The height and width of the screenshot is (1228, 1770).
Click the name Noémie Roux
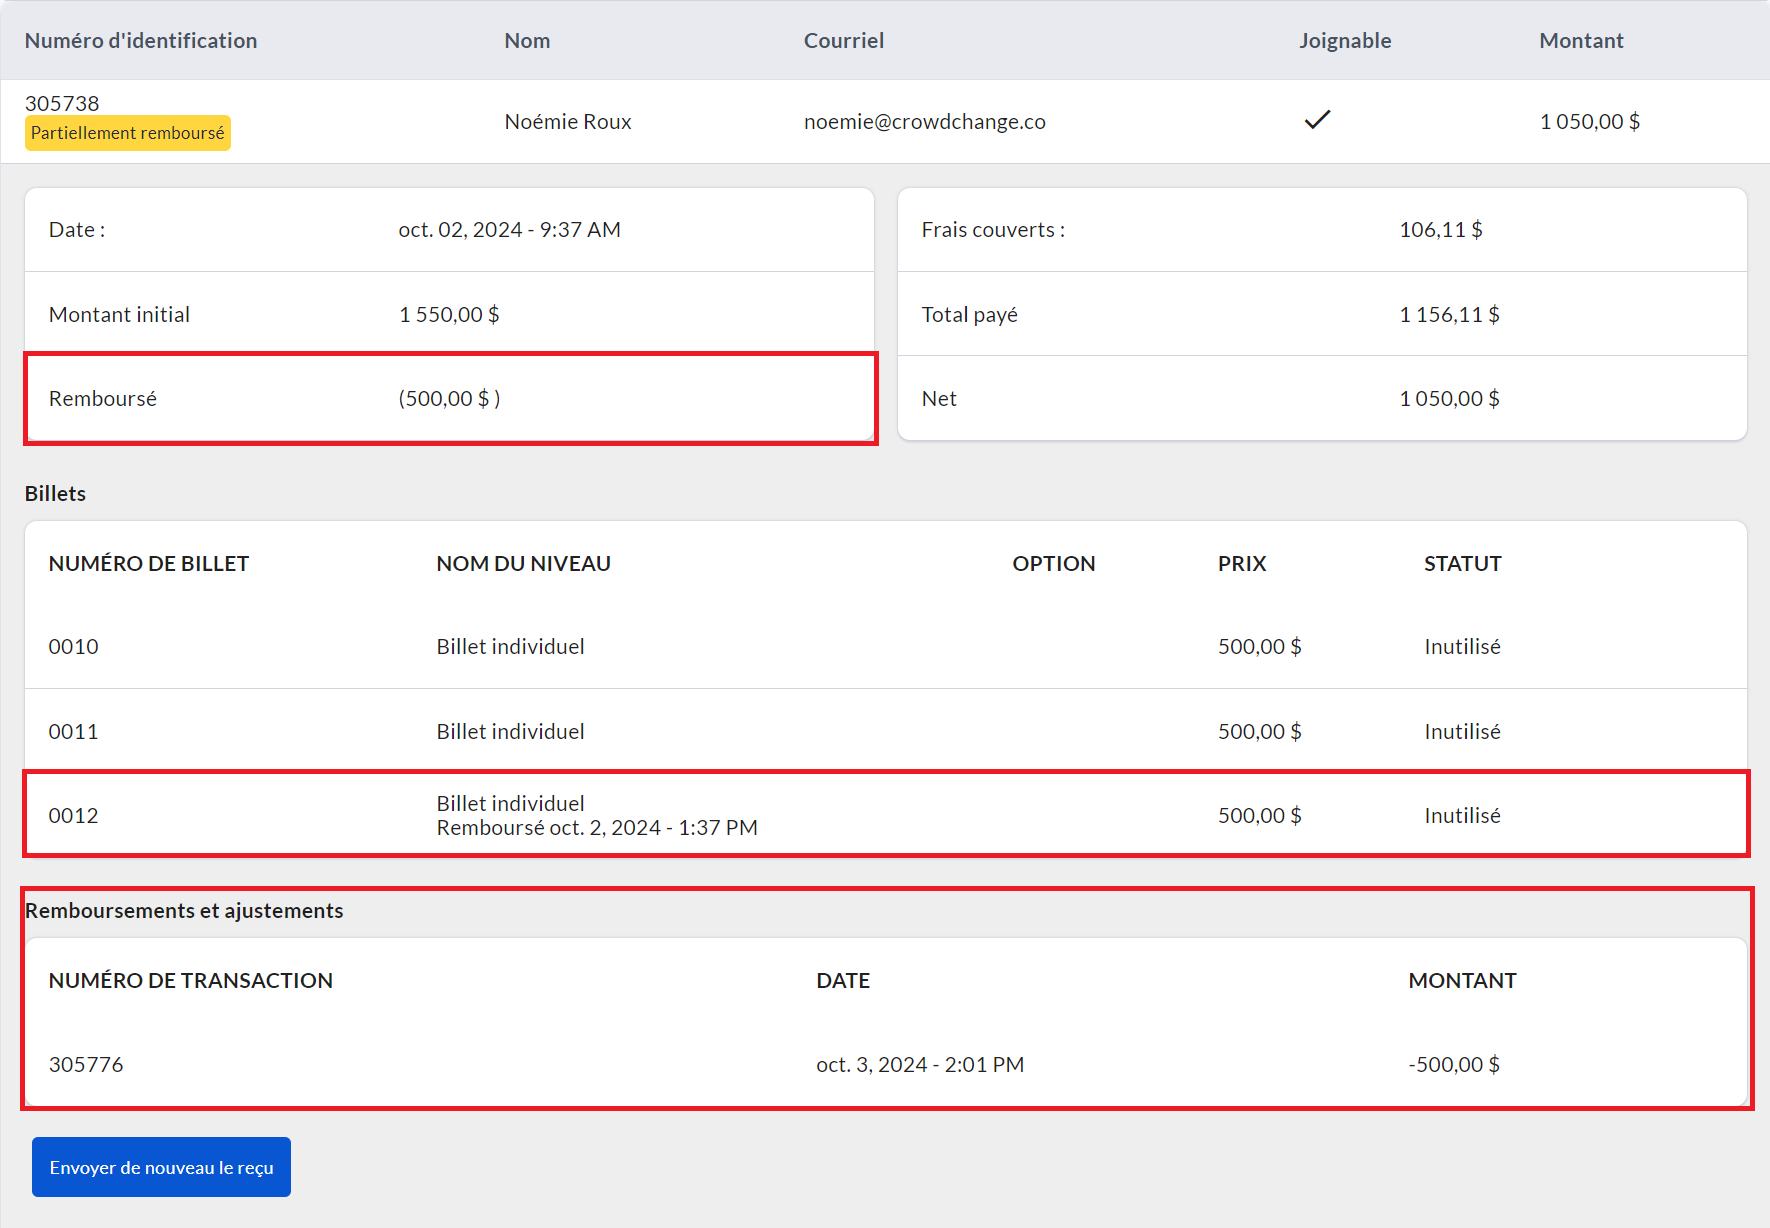click(567, 122)
